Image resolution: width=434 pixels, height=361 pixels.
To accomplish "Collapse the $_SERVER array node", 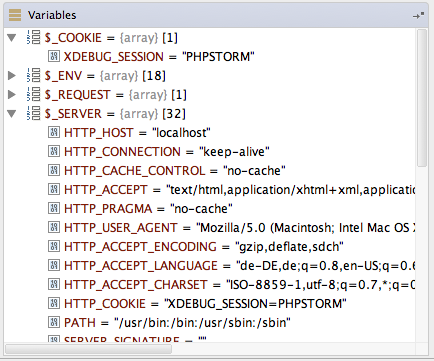I will tap(12, 114).
